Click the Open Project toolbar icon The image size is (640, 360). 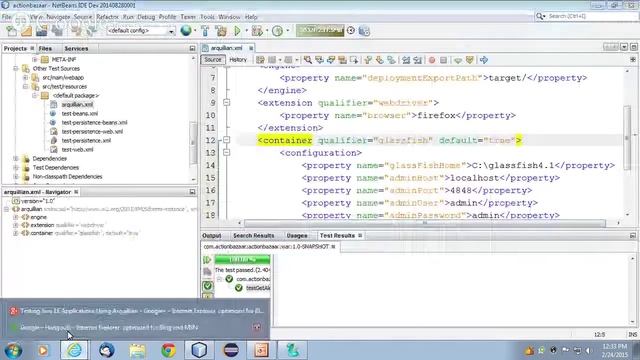tap(42, 31)
